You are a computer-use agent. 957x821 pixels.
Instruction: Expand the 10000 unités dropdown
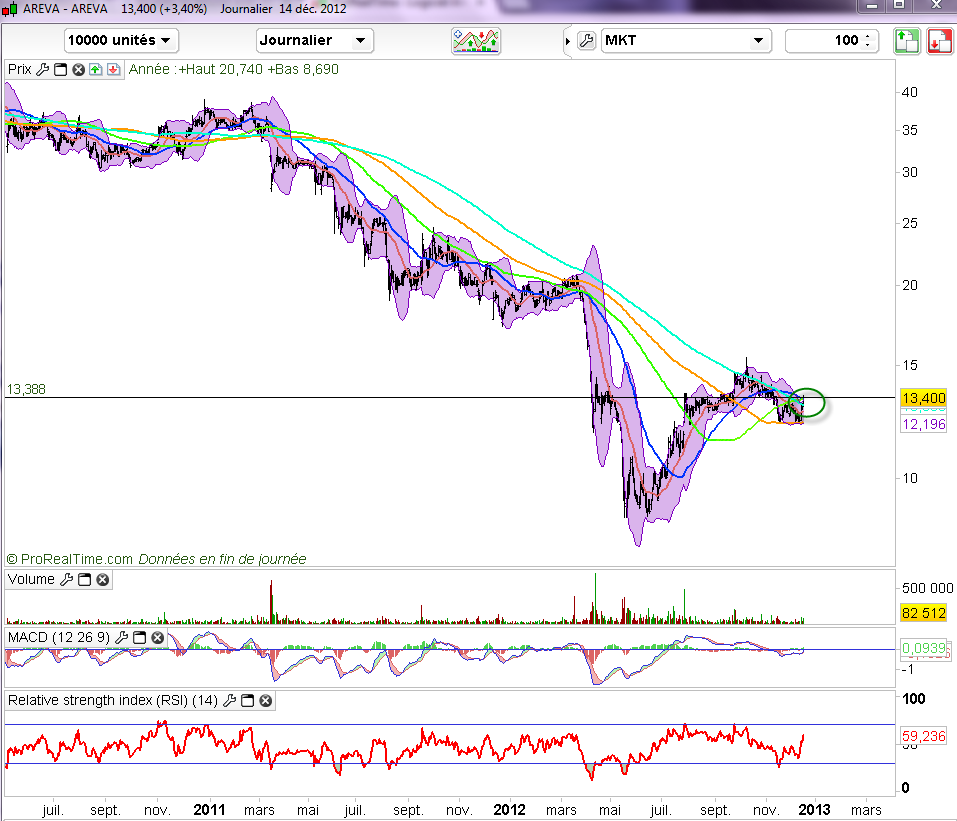coord(121,41)
